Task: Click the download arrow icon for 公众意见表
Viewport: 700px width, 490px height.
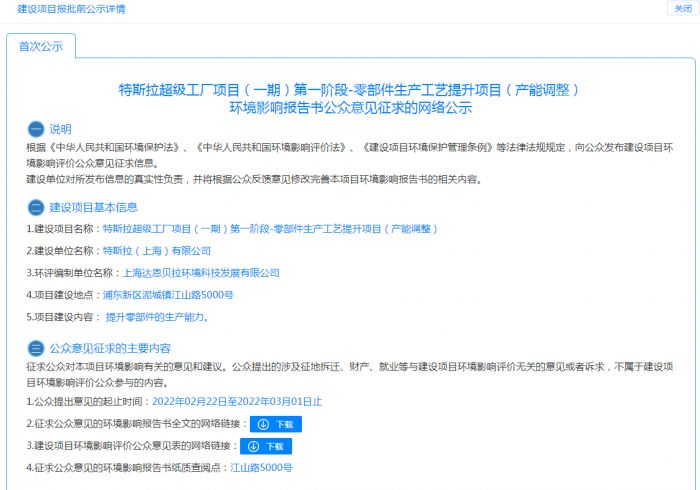Action: 254,446
